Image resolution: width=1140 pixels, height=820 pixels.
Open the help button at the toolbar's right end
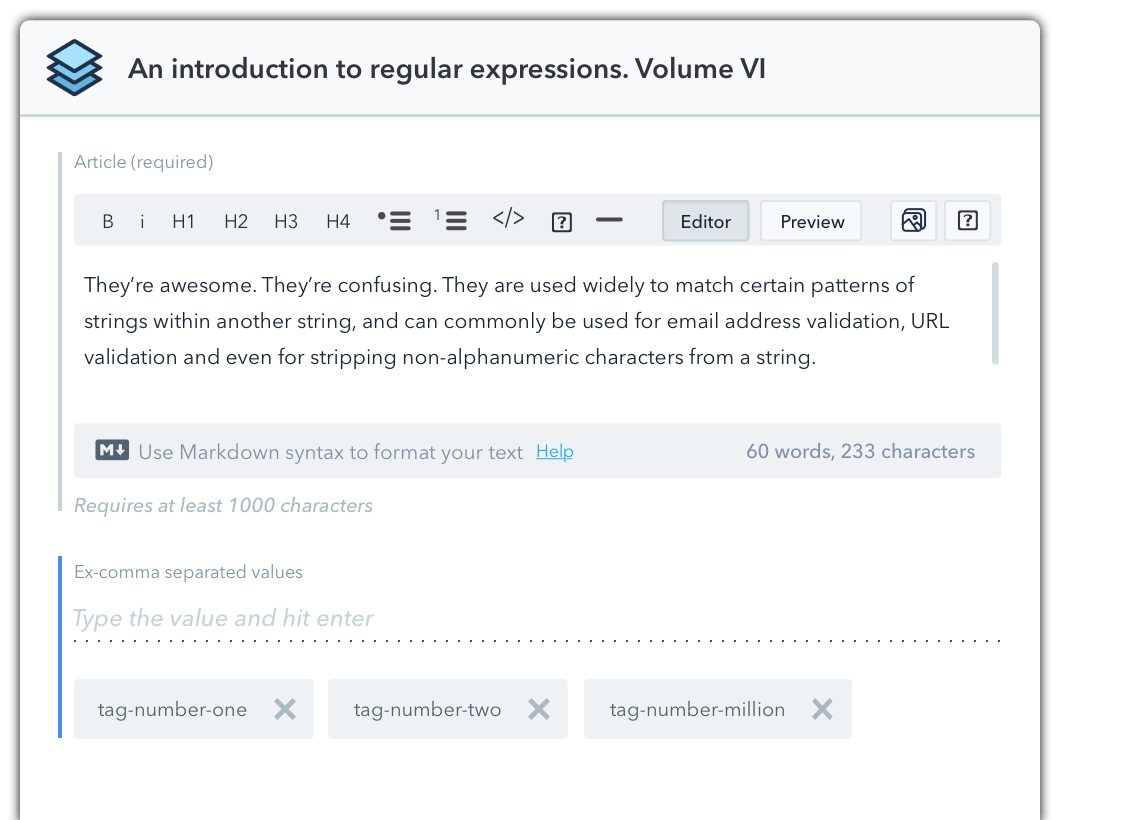click(x=968, y=220)
